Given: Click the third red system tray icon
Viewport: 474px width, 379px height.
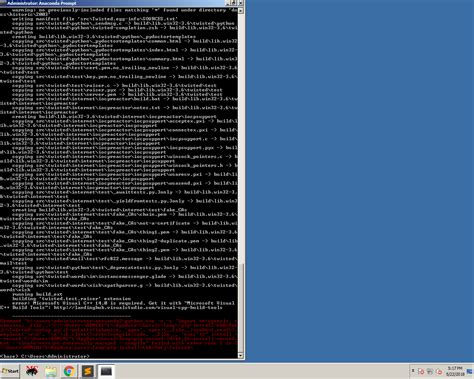Looking at the screenshot, I should click(x=439, y=371).
